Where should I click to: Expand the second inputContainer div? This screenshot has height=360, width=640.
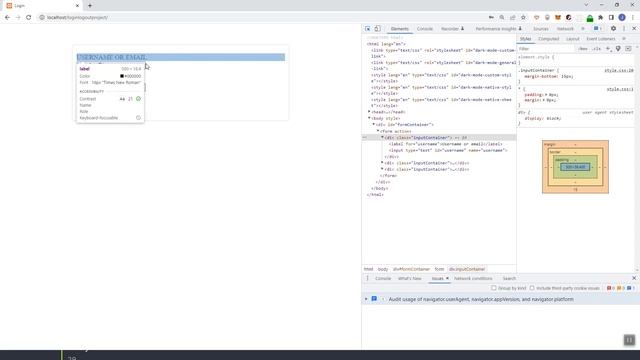tap(382, 163)
